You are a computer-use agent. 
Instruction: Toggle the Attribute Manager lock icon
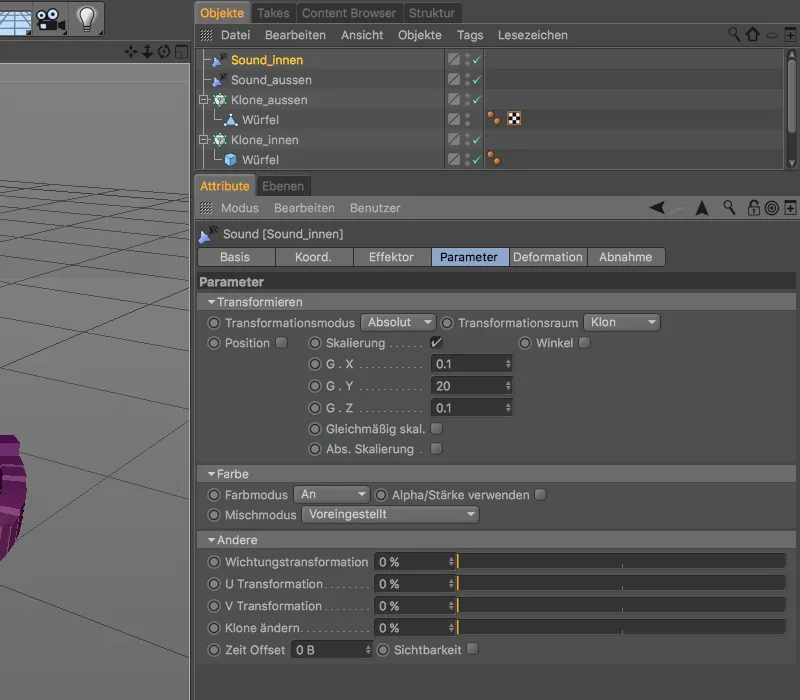[x=754, y=208]
